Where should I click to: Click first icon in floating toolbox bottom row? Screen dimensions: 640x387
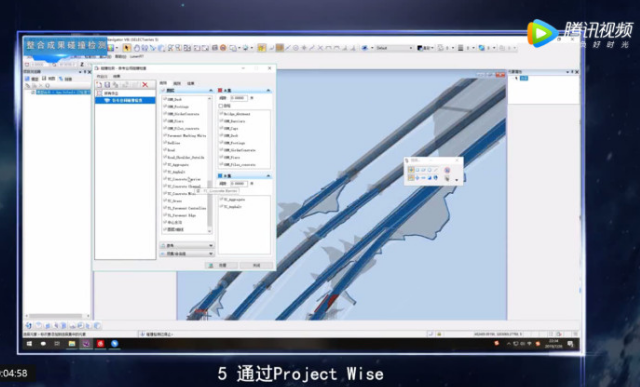click(x=411, y=178)
